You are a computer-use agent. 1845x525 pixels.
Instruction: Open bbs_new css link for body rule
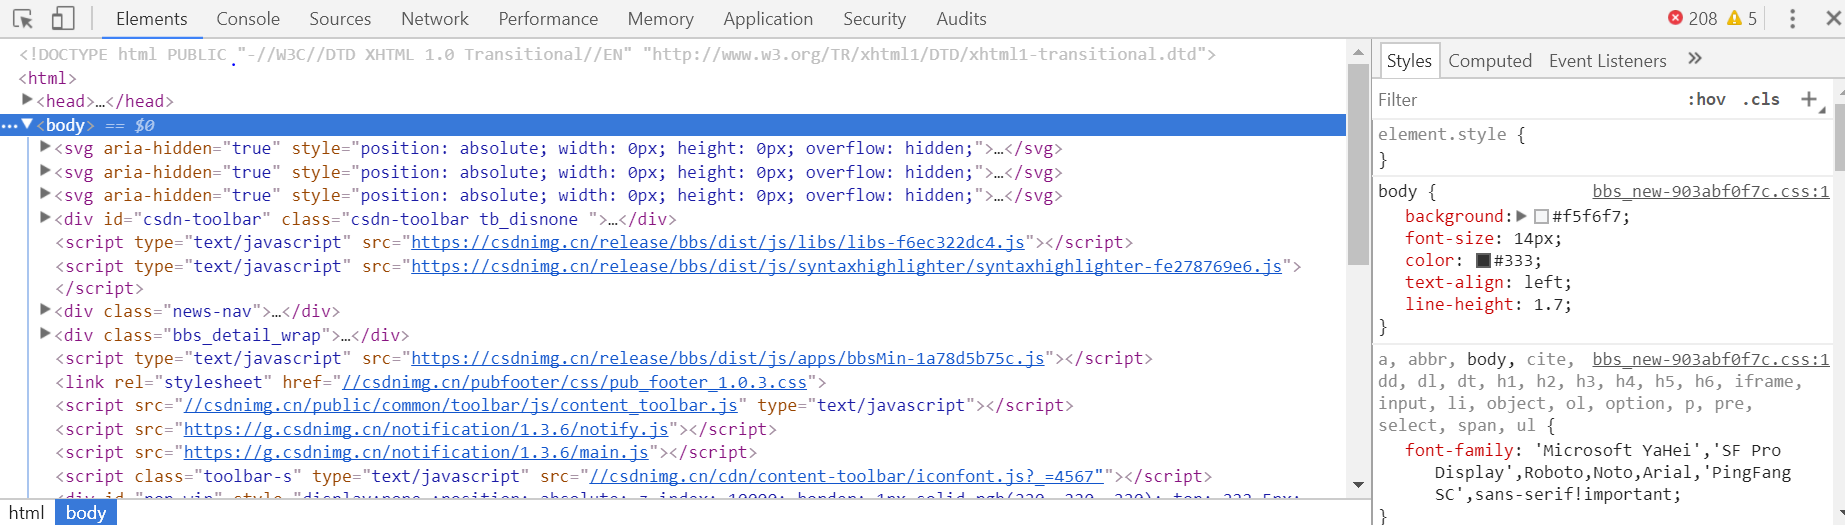point(1711,191)
